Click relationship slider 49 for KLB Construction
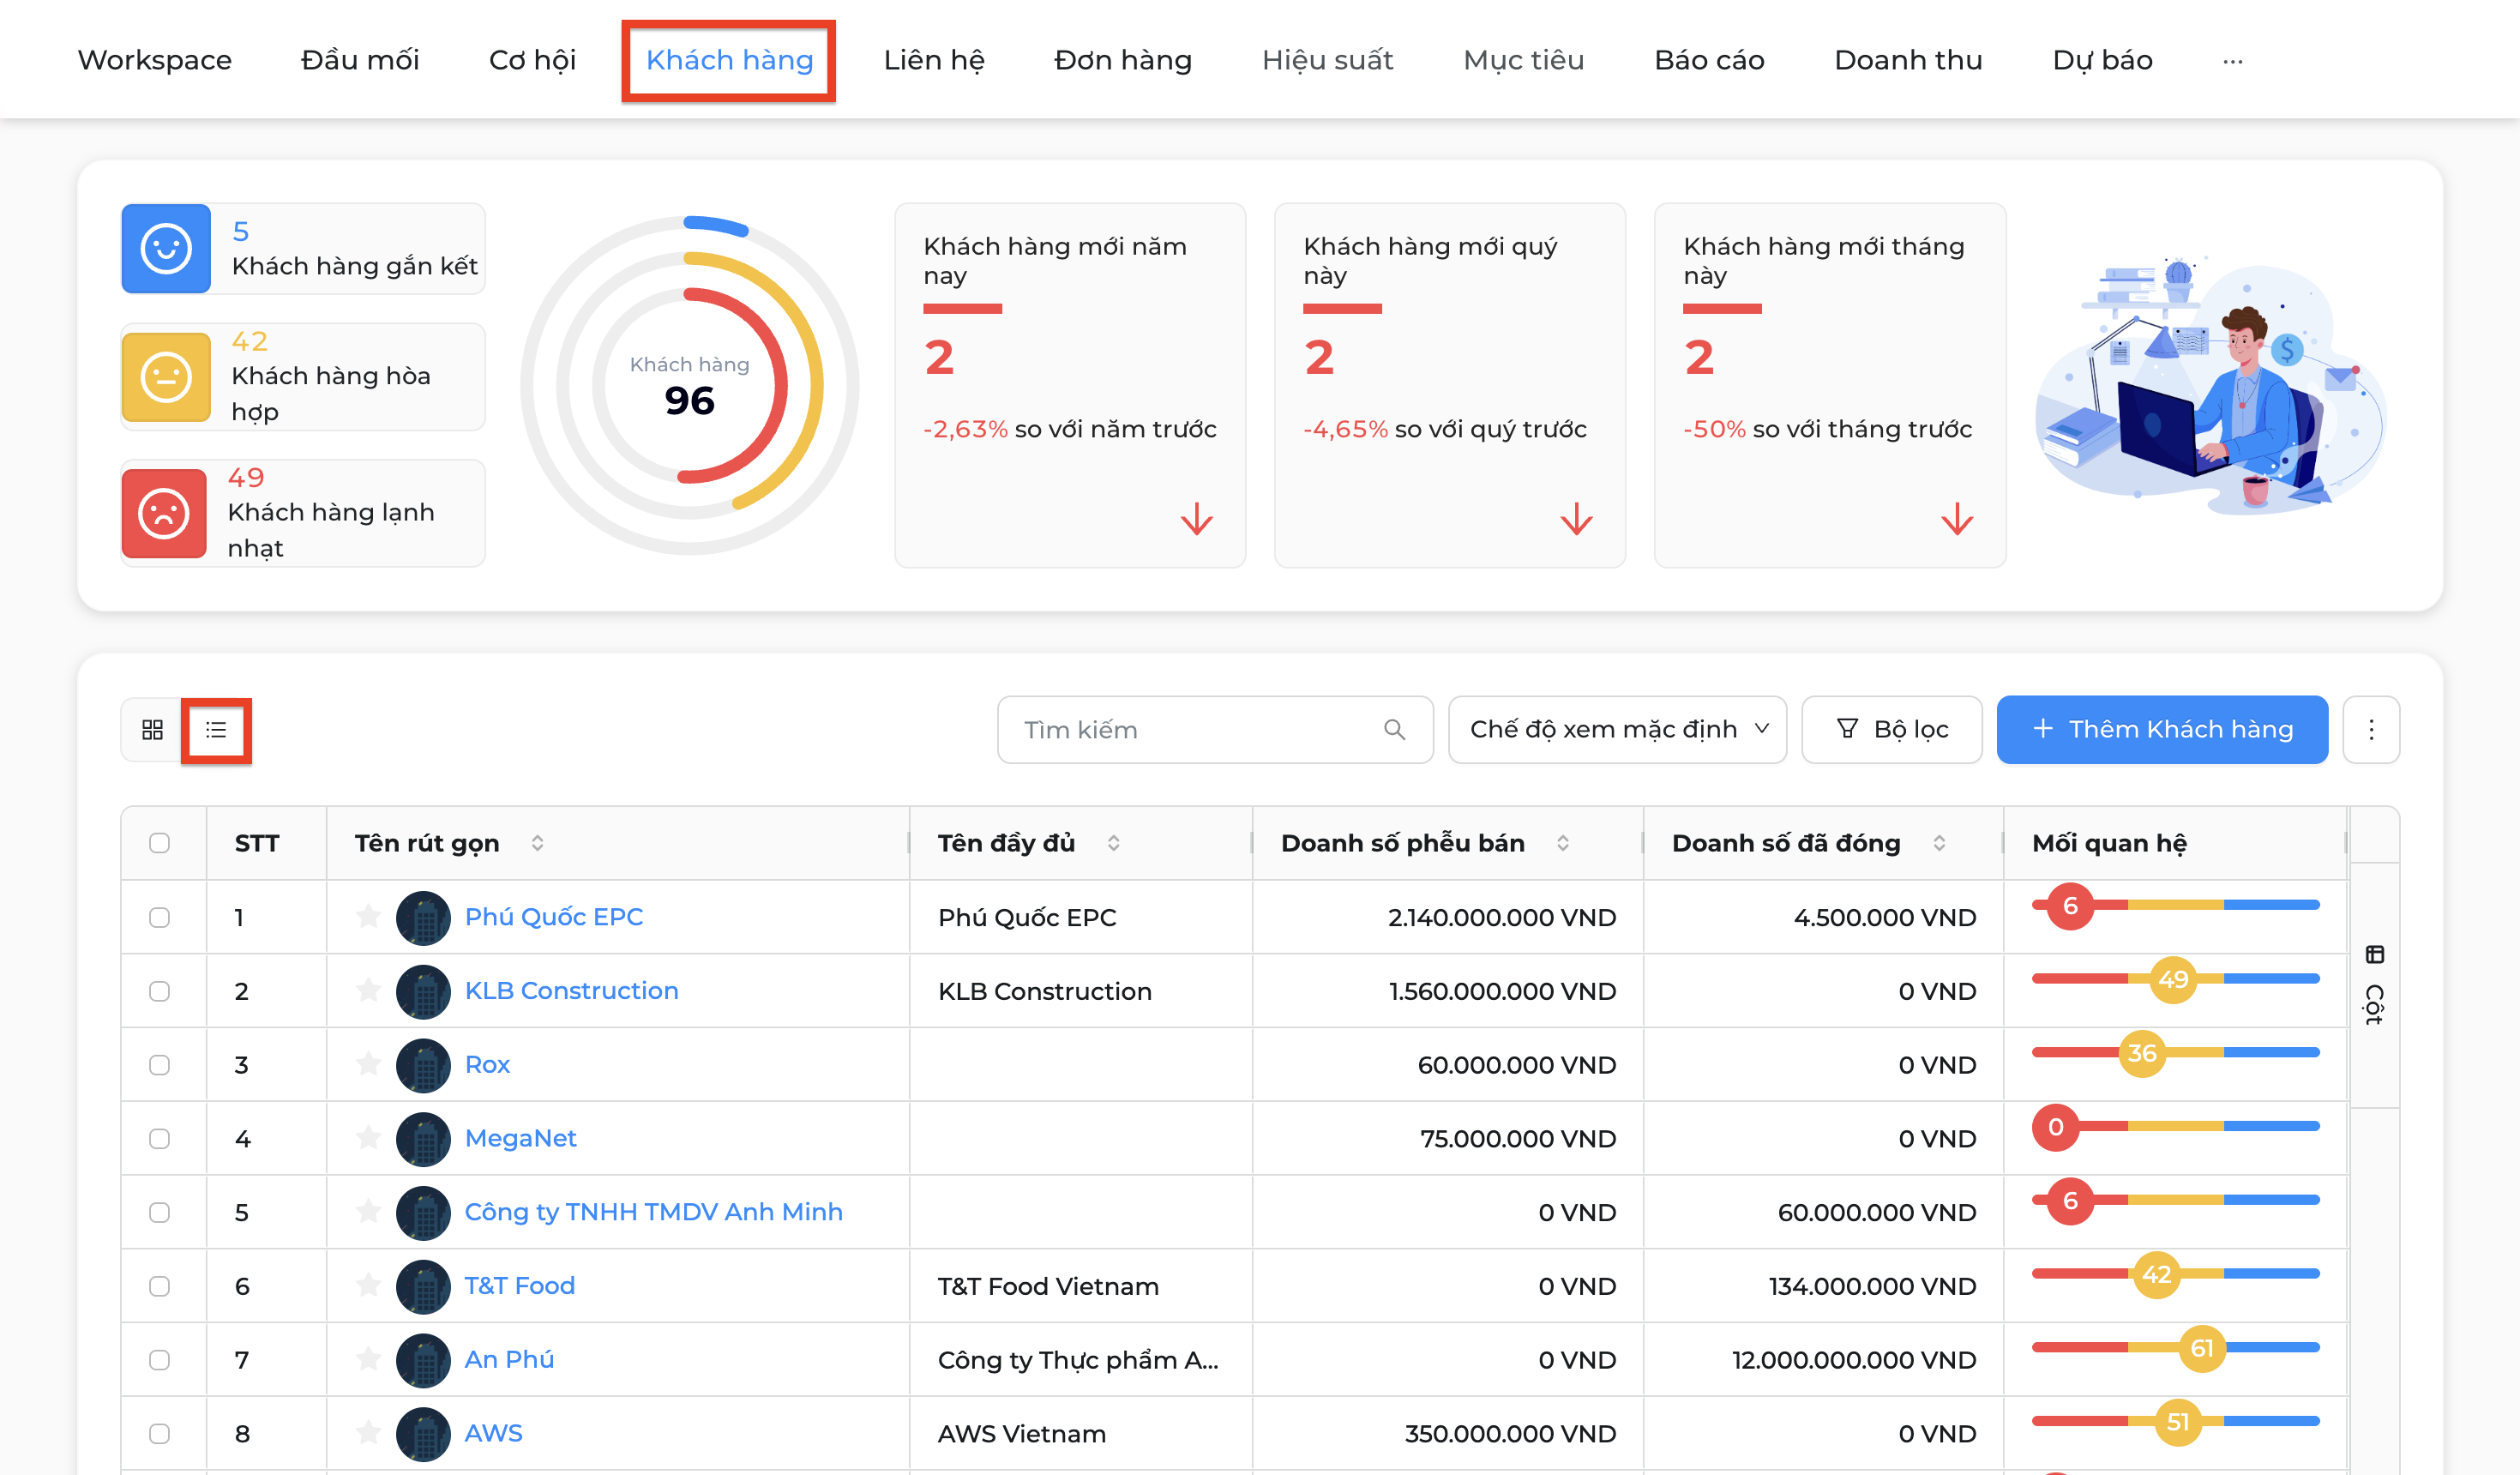Image resolution: width=2520 pixels, height=1475 pixels. tap(2173, 979)
